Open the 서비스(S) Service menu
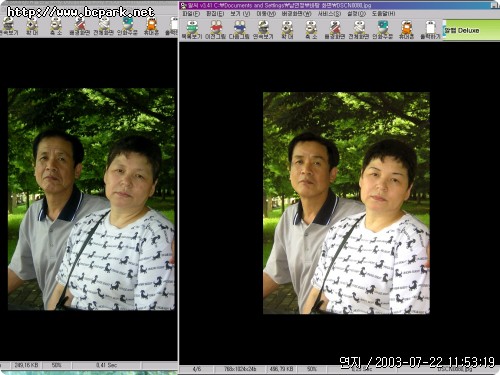The height and width of the screenshot is (375, 500). coord(329,14)
